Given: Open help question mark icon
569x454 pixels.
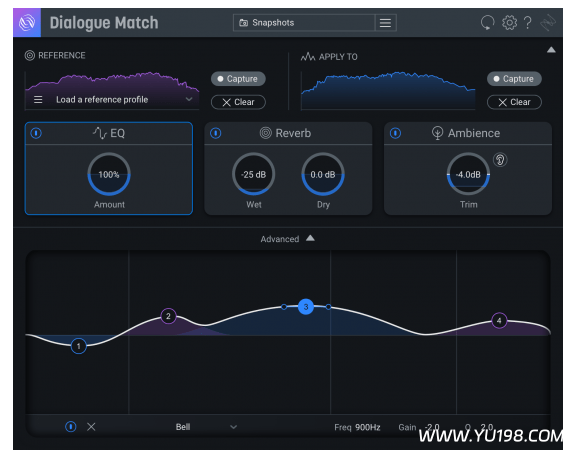Looking at the screenshot, I should pos(528,23).
